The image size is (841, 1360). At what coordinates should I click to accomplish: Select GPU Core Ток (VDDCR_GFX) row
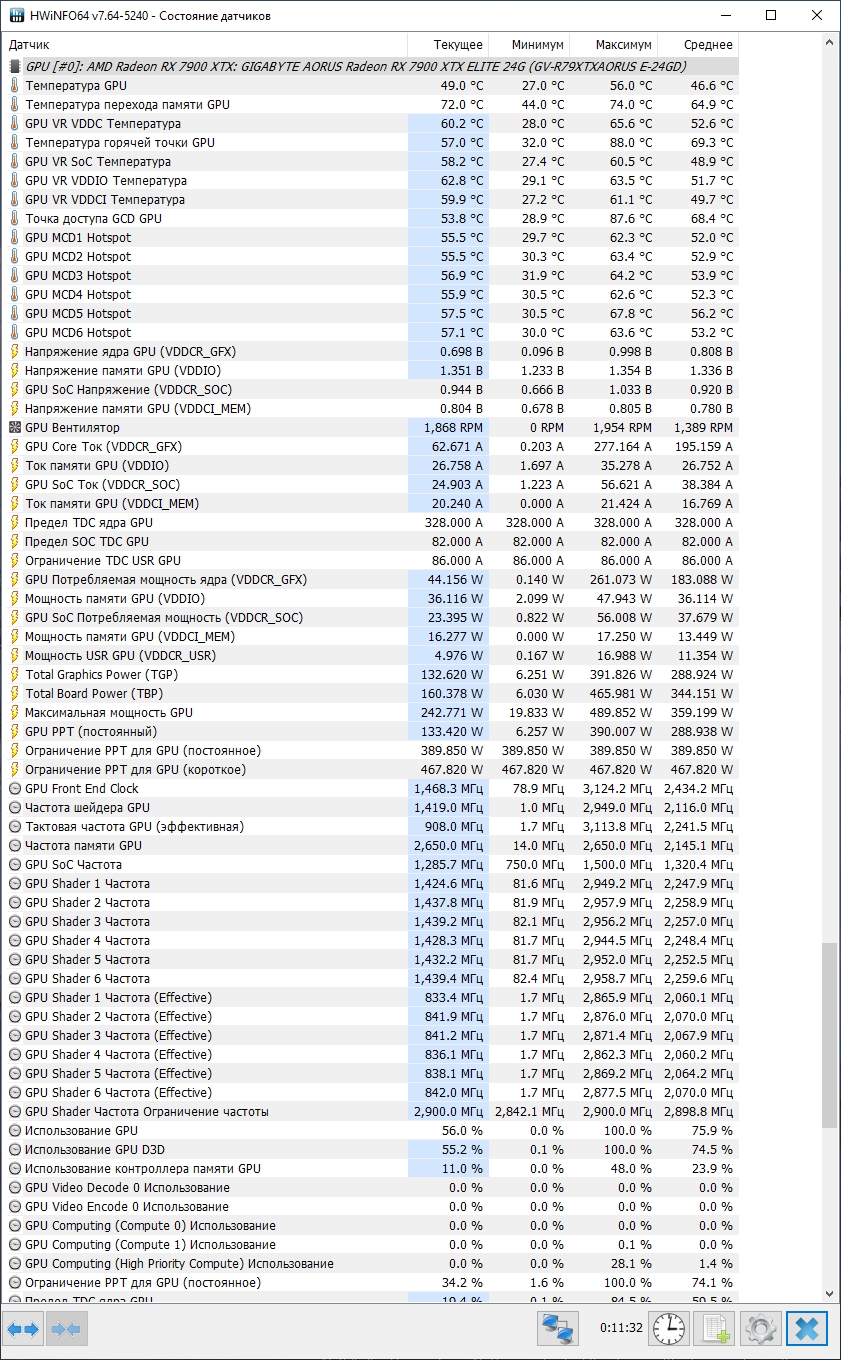tap(370, 447)
